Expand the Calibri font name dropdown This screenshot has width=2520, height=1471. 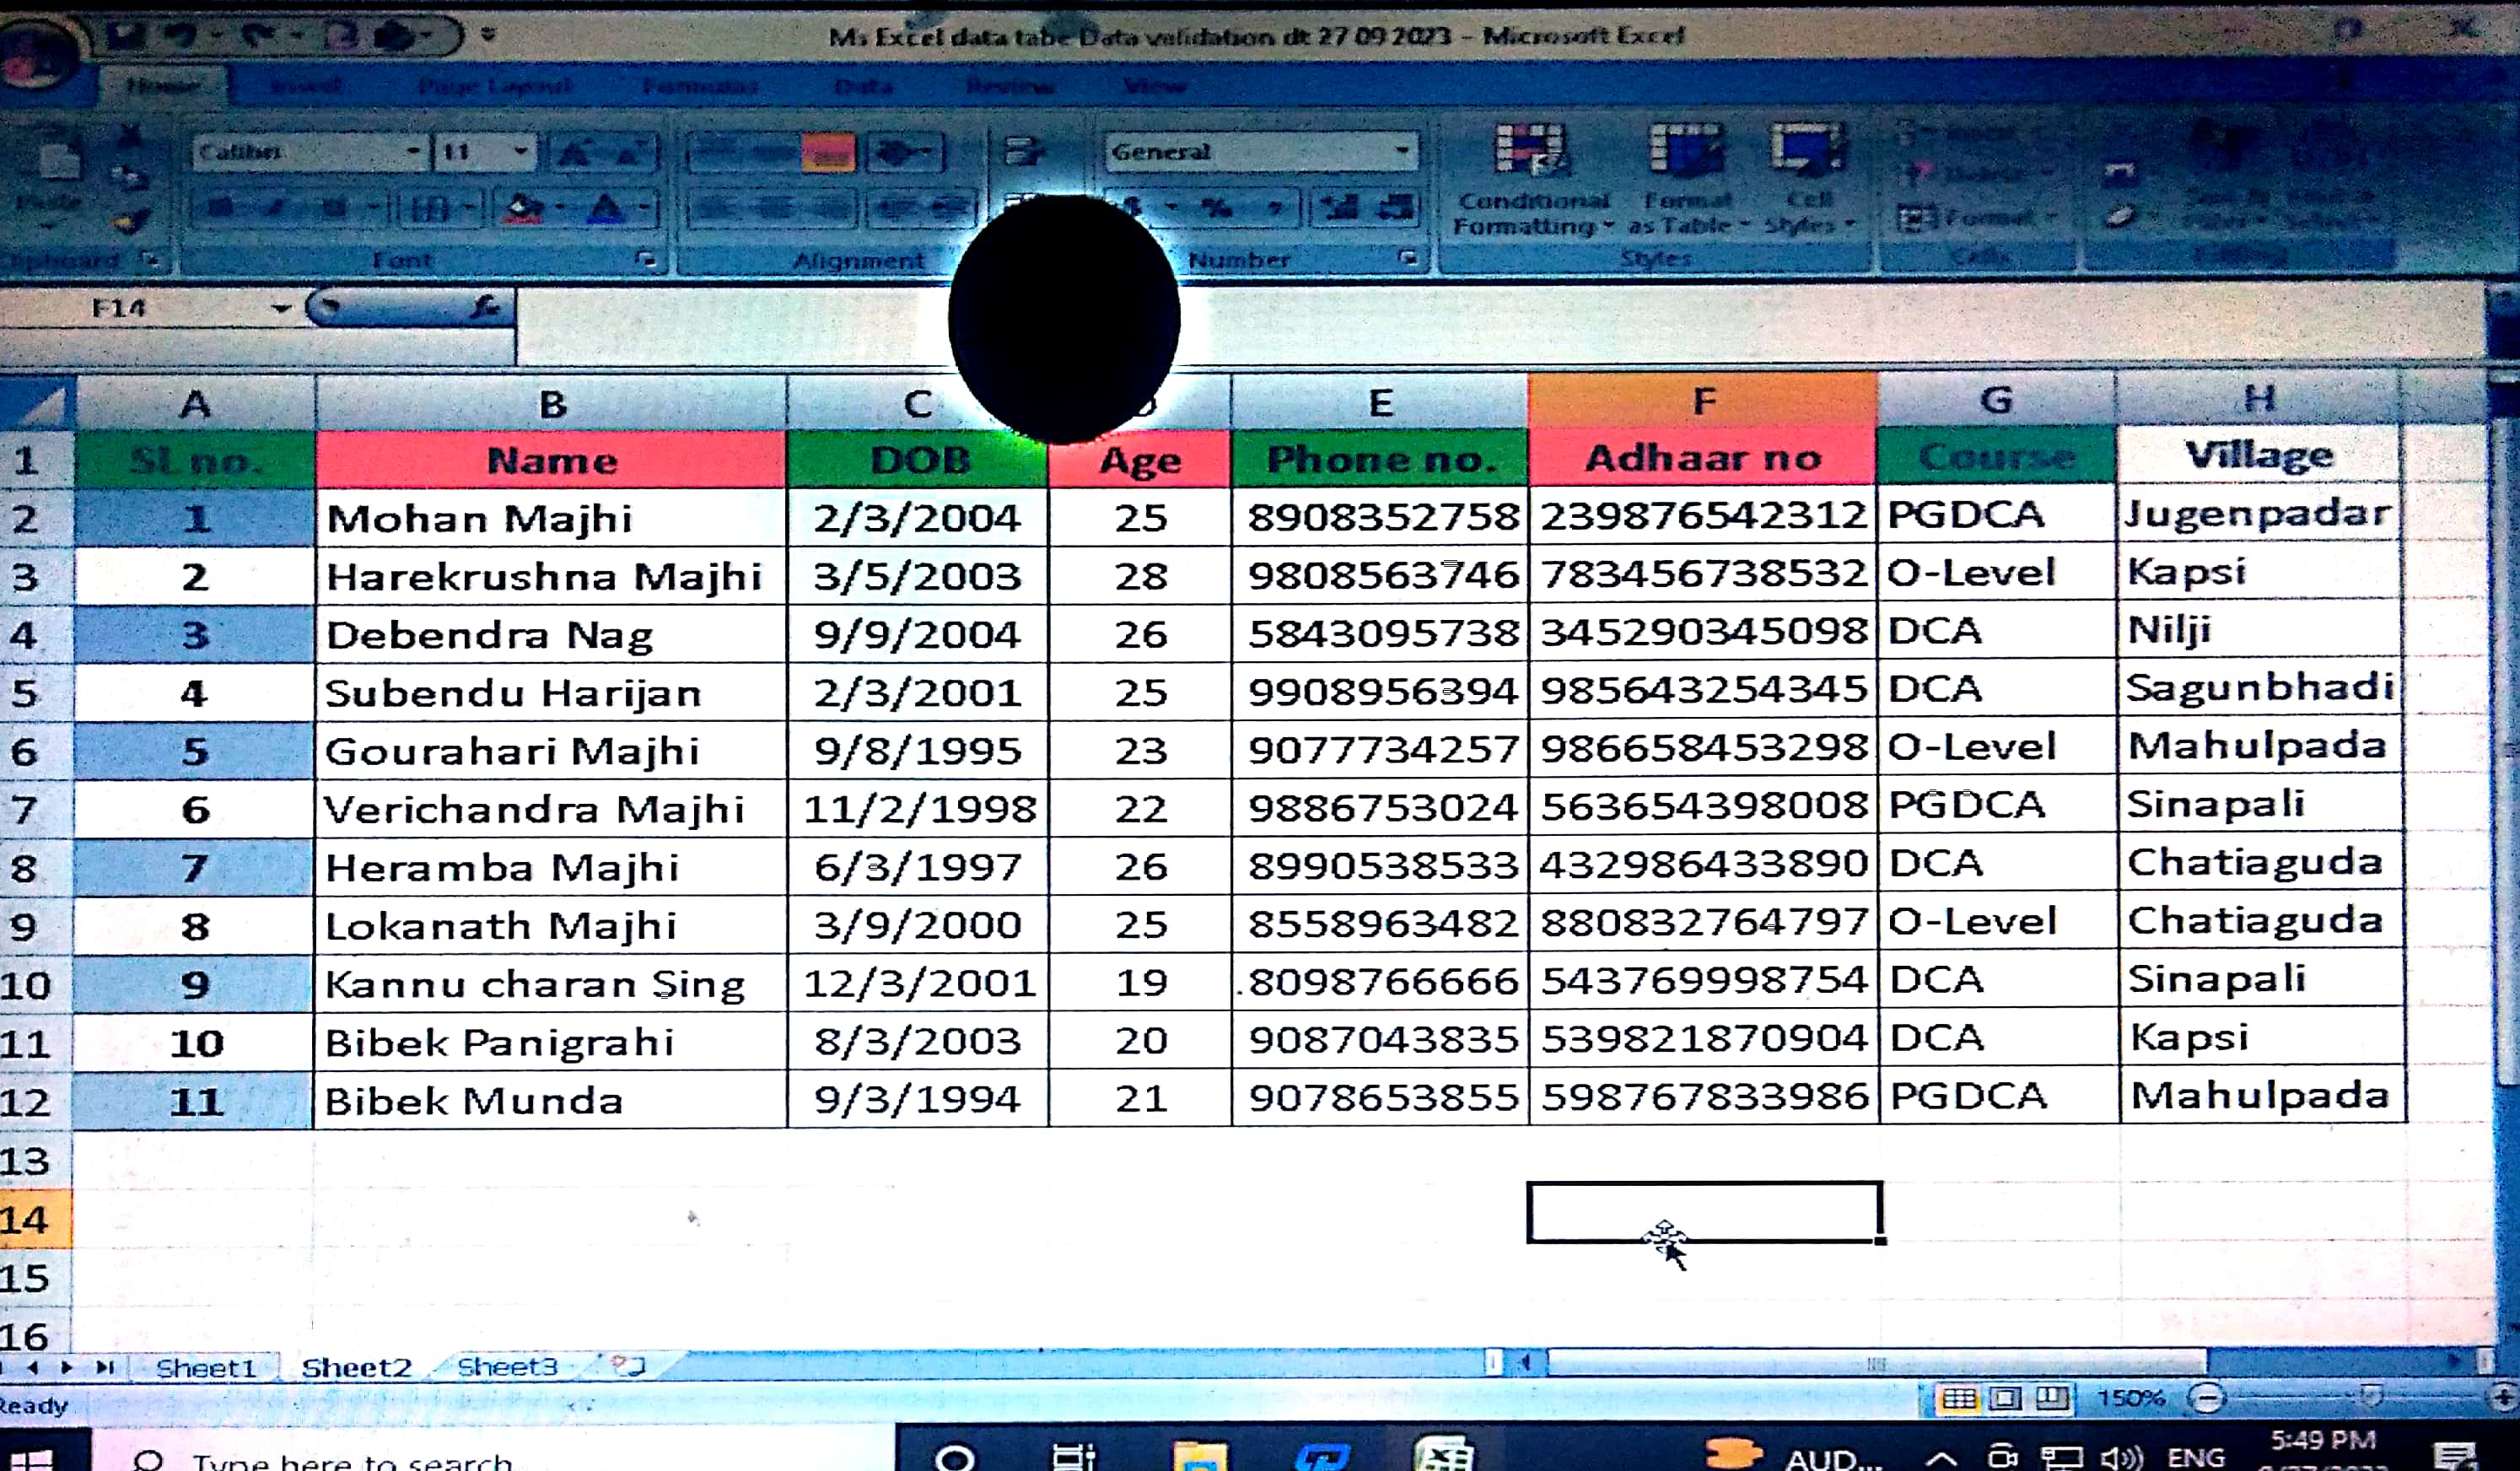pos(413,152)
